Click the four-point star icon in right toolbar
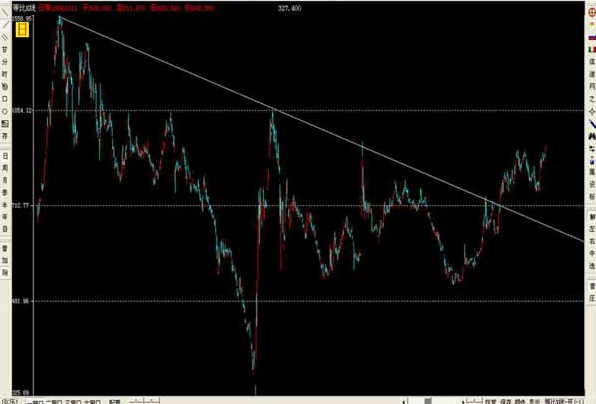This screenshot has height=404, width=596. point(592,111)
